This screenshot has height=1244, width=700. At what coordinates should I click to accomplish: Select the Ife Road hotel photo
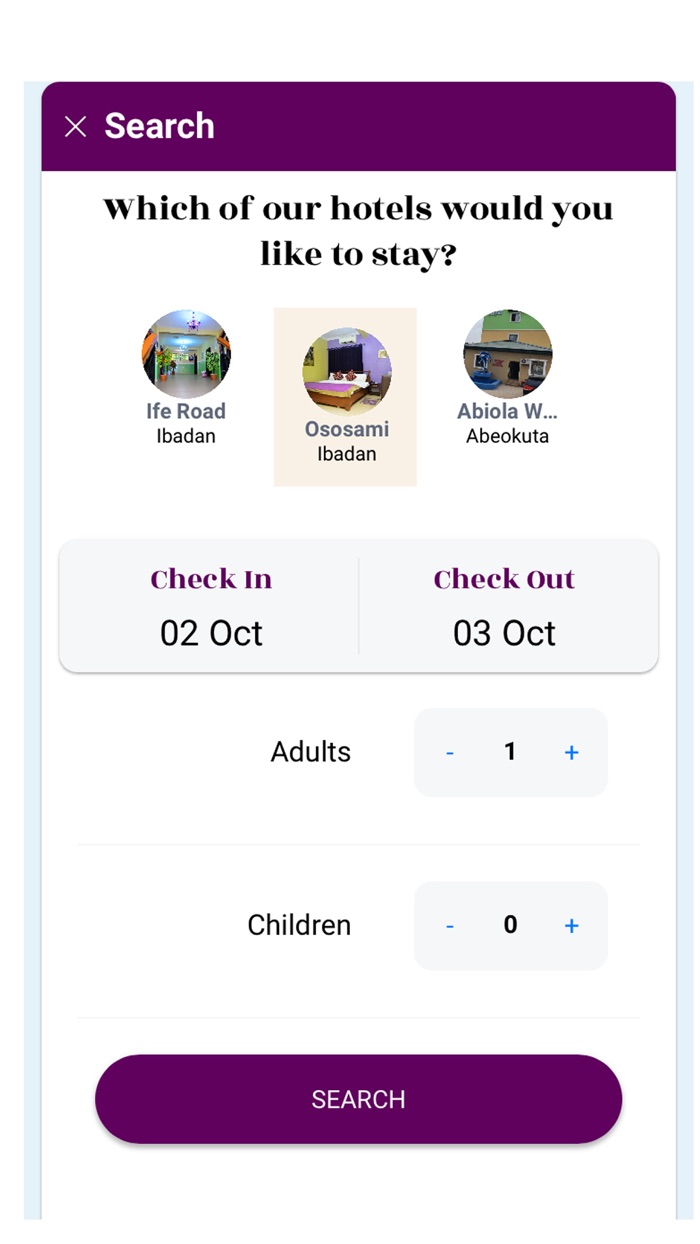click(x=186, y=354)
